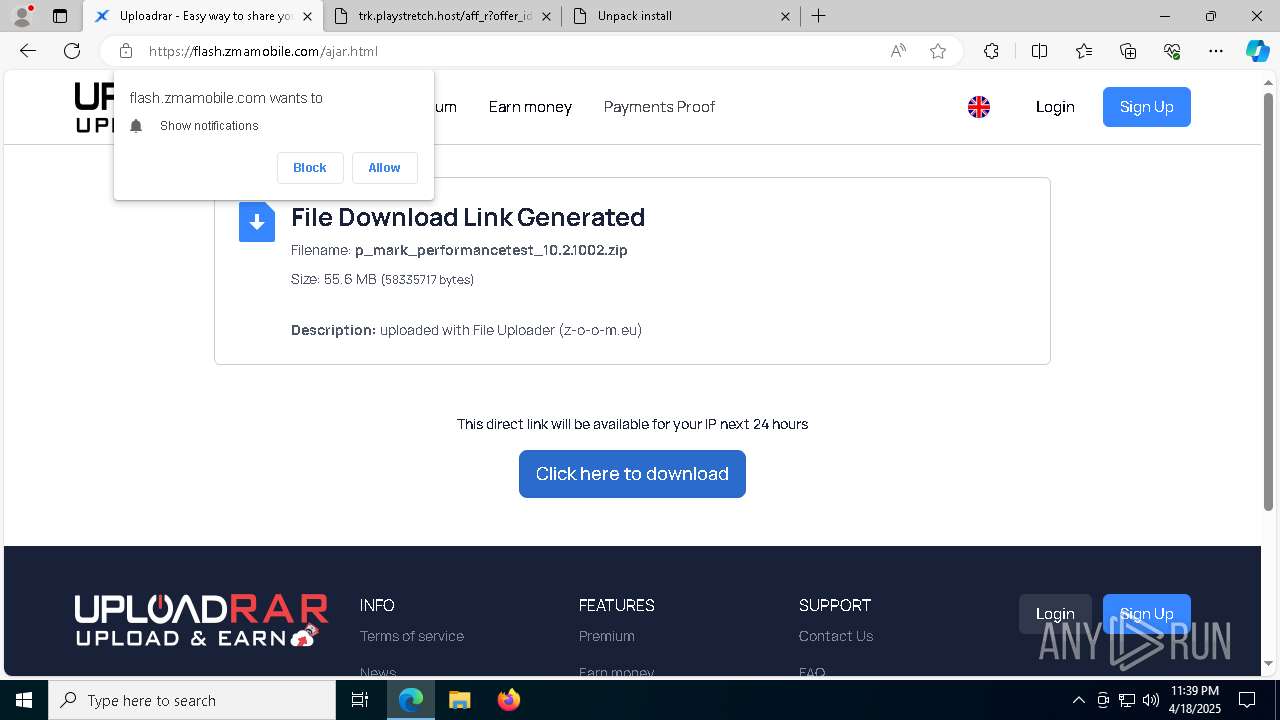
Task: Open the Collections icon
Action: pos(1128,51)
